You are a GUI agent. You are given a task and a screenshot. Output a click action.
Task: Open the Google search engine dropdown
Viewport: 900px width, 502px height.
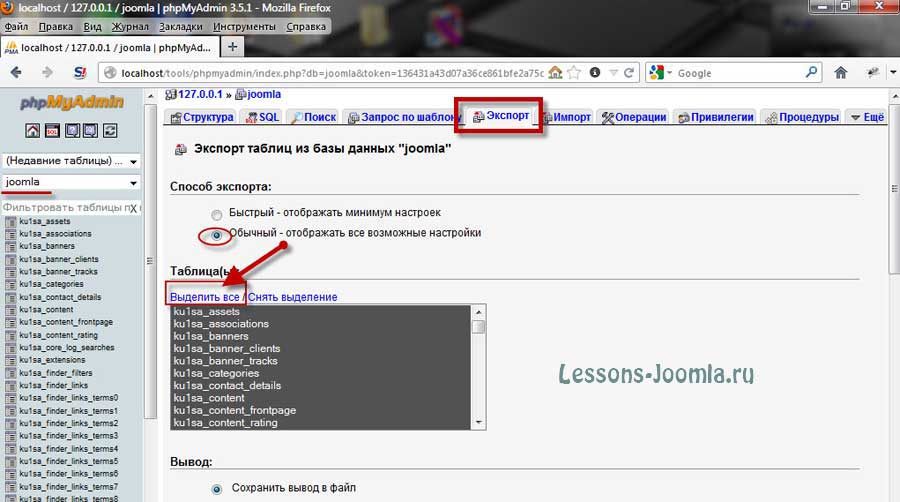click(660, 73)
